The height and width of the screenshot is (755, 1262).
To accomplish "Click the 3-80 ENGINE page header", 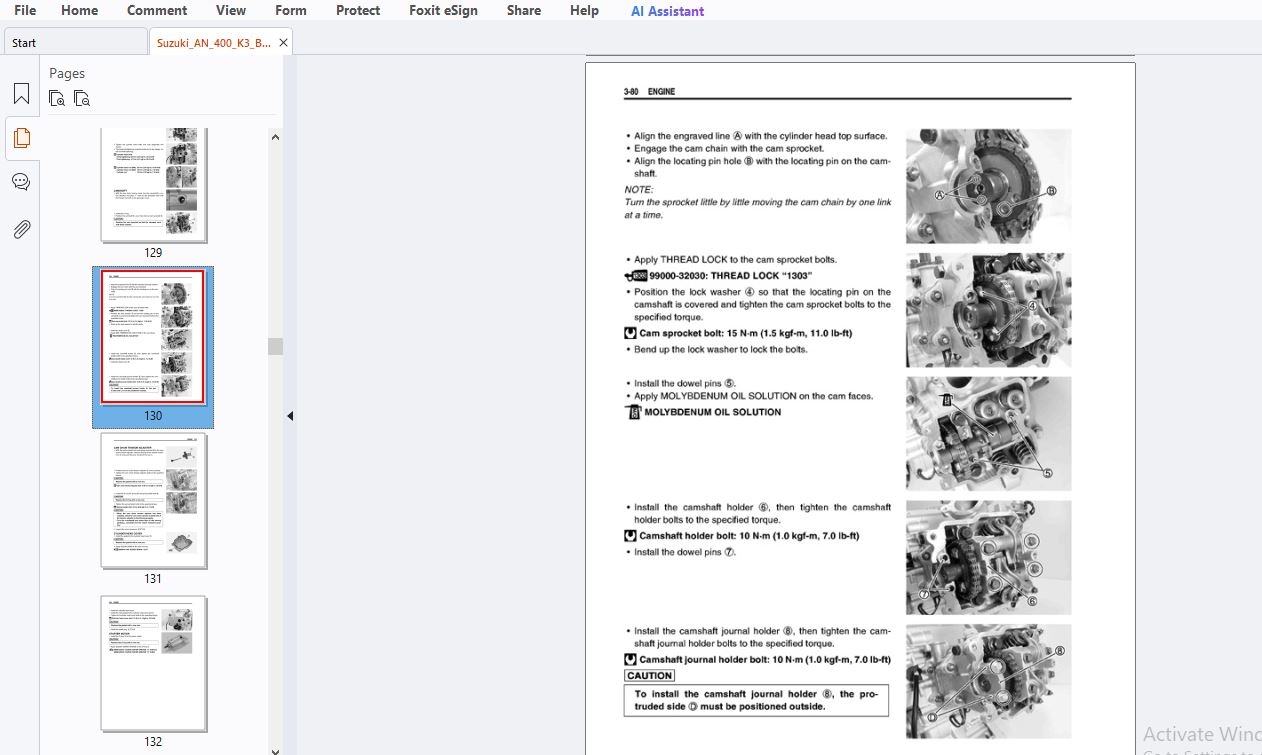I will pos(649,92).
